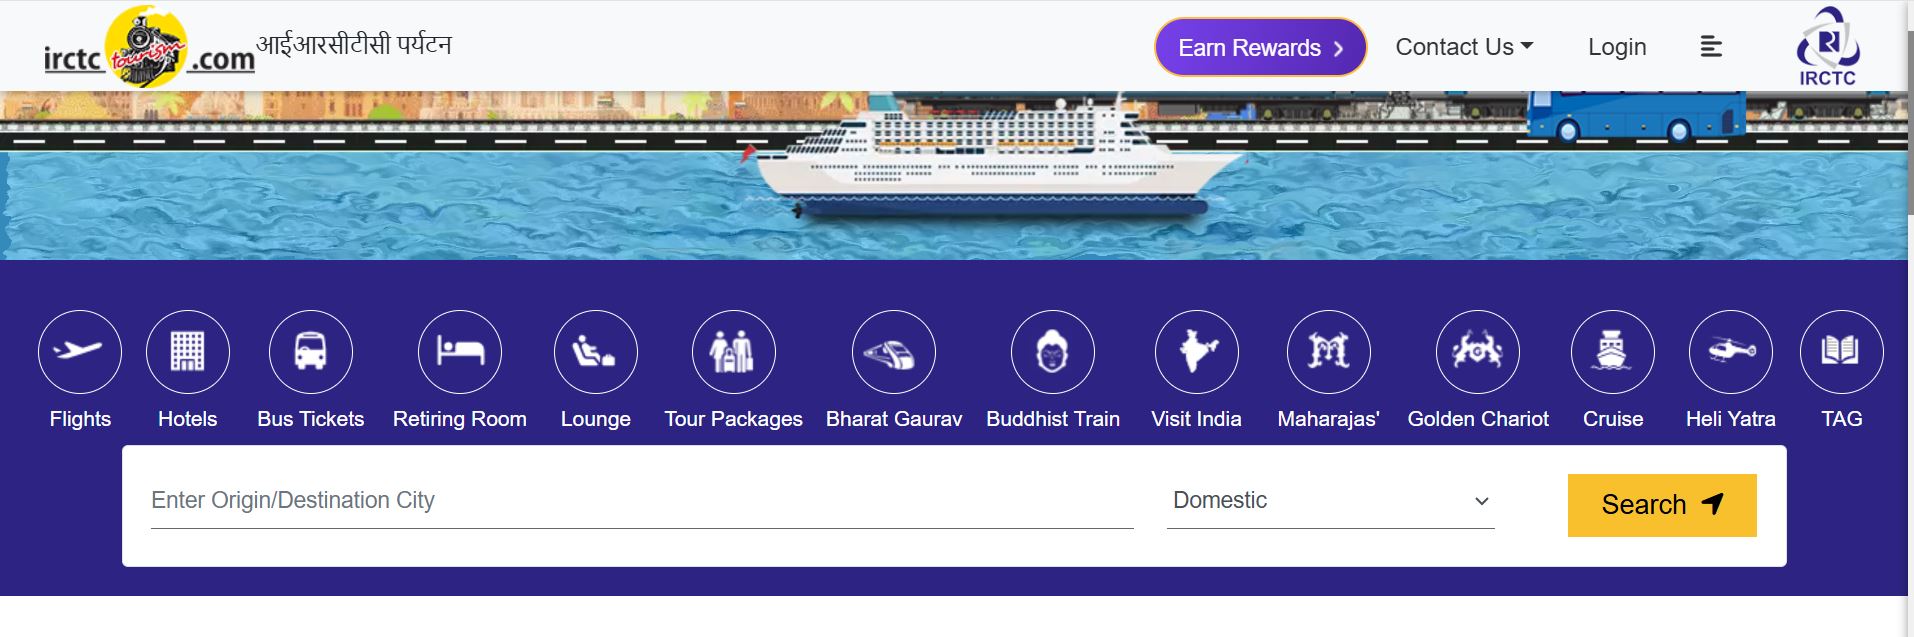Click the Login link
Image resolution: width=1914 pixels, height=637 pixels.
tap(1616, 46)
